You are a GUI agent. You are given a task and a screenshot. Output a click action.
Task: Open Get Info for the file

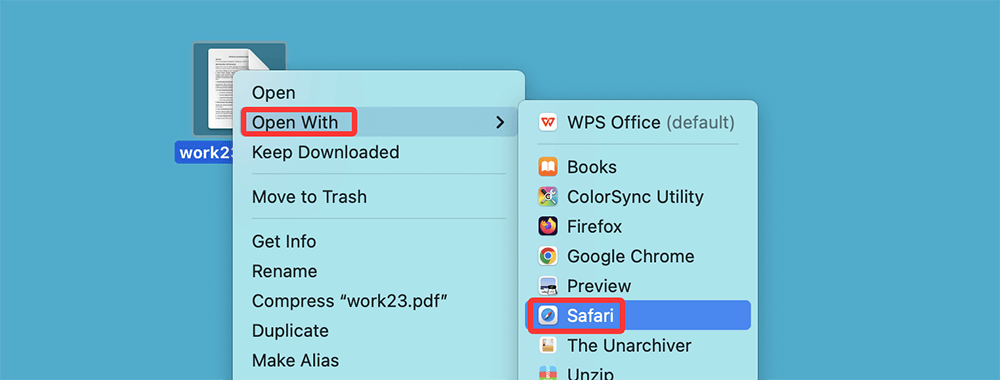click(x=284, y=242)
